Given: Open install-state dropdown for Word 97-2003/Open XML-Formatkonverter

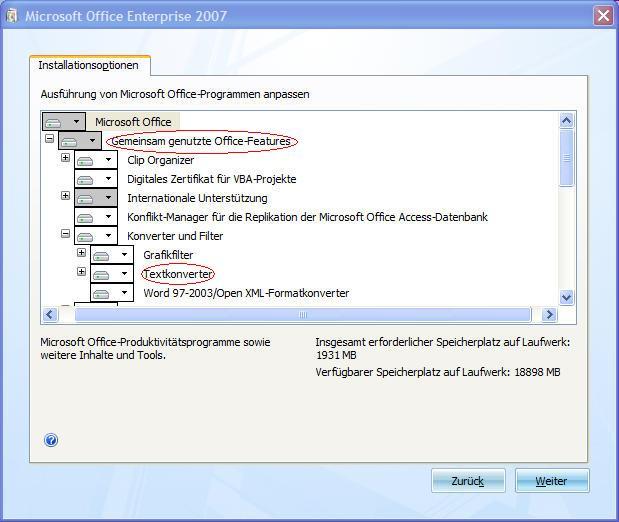Looking at the screenshot, I should pos(112,293).
